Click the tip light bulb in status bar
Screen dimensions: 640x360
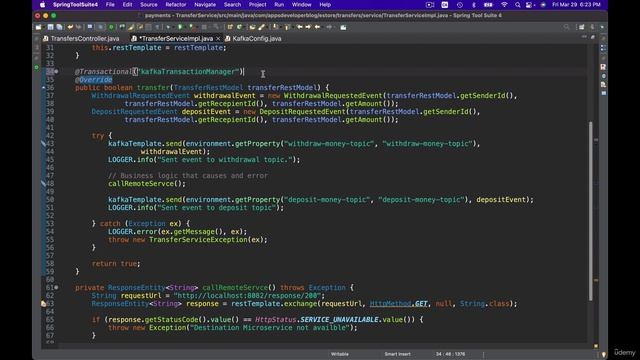[x=604, y=354]
